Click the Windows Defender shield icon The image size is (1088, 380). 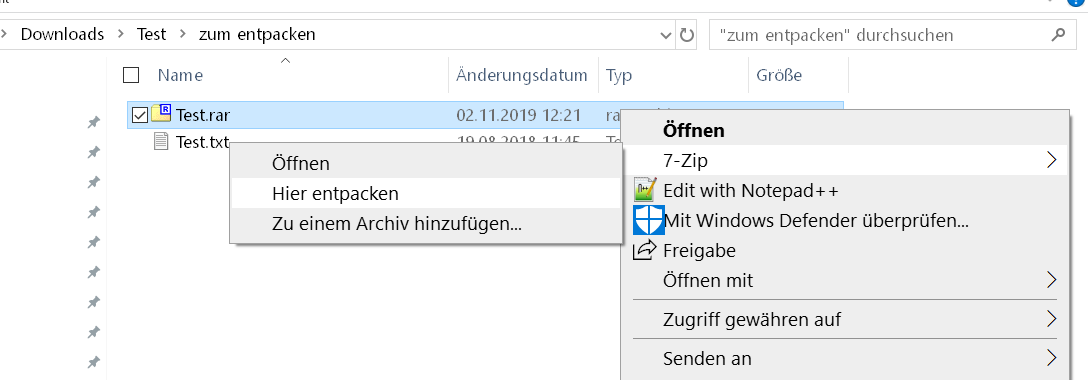pyautogui.click(x=648, y=221)
